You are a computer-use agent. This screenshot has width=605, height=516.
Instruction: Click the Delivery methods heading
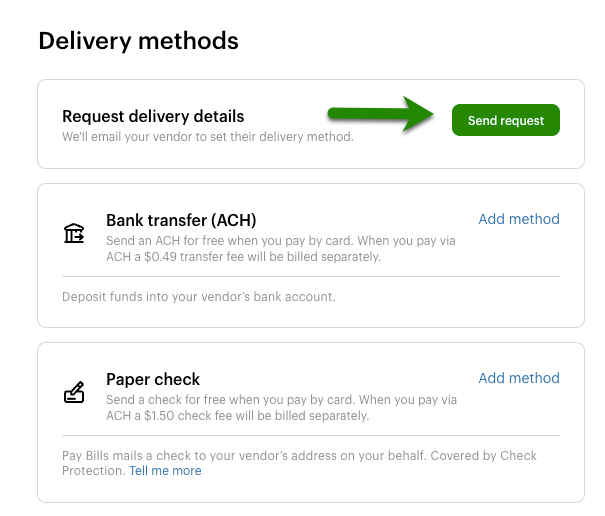(x=138, y=41)
